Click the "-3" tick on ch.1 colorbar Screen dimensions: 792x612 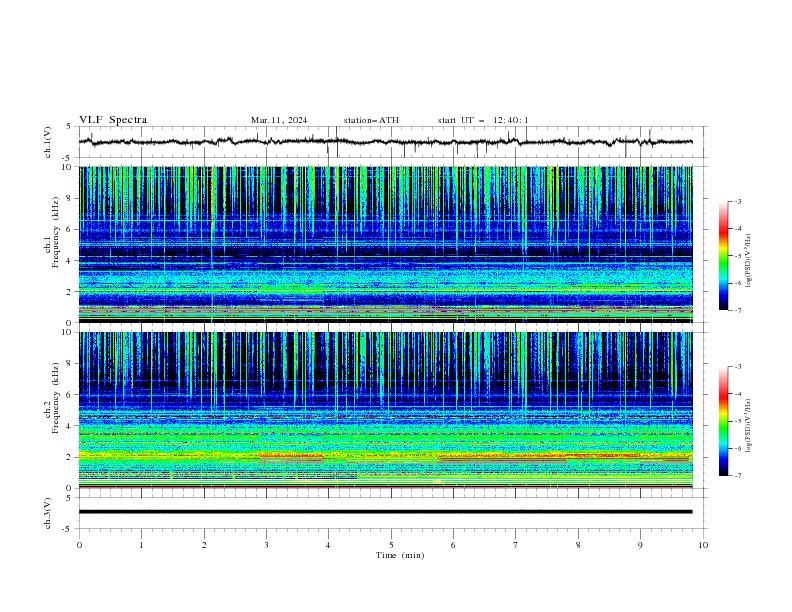click(738, 201)
